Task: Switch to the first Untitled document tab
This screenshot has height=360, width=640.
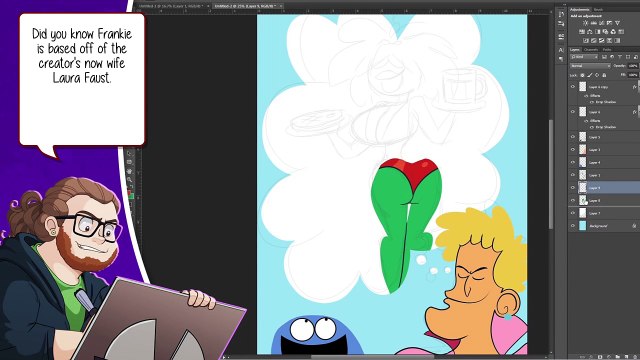Action: tap(171, 6)
